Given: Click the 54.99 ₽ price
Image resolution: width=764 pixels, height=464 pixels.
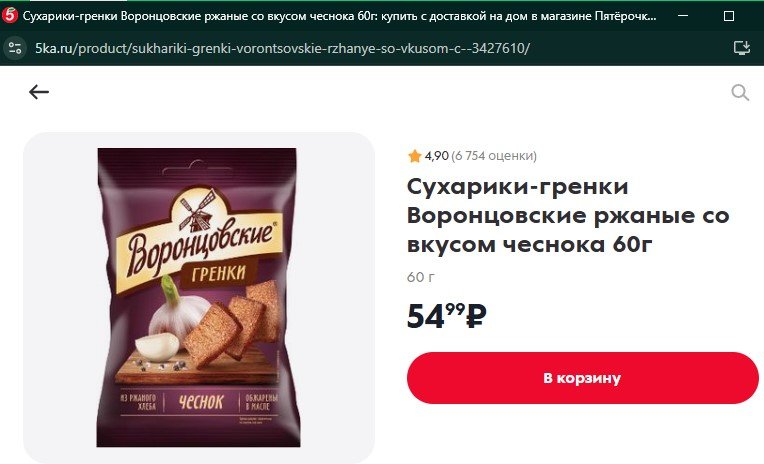Looking at the screenshot, I should click(x=446, y=316).
